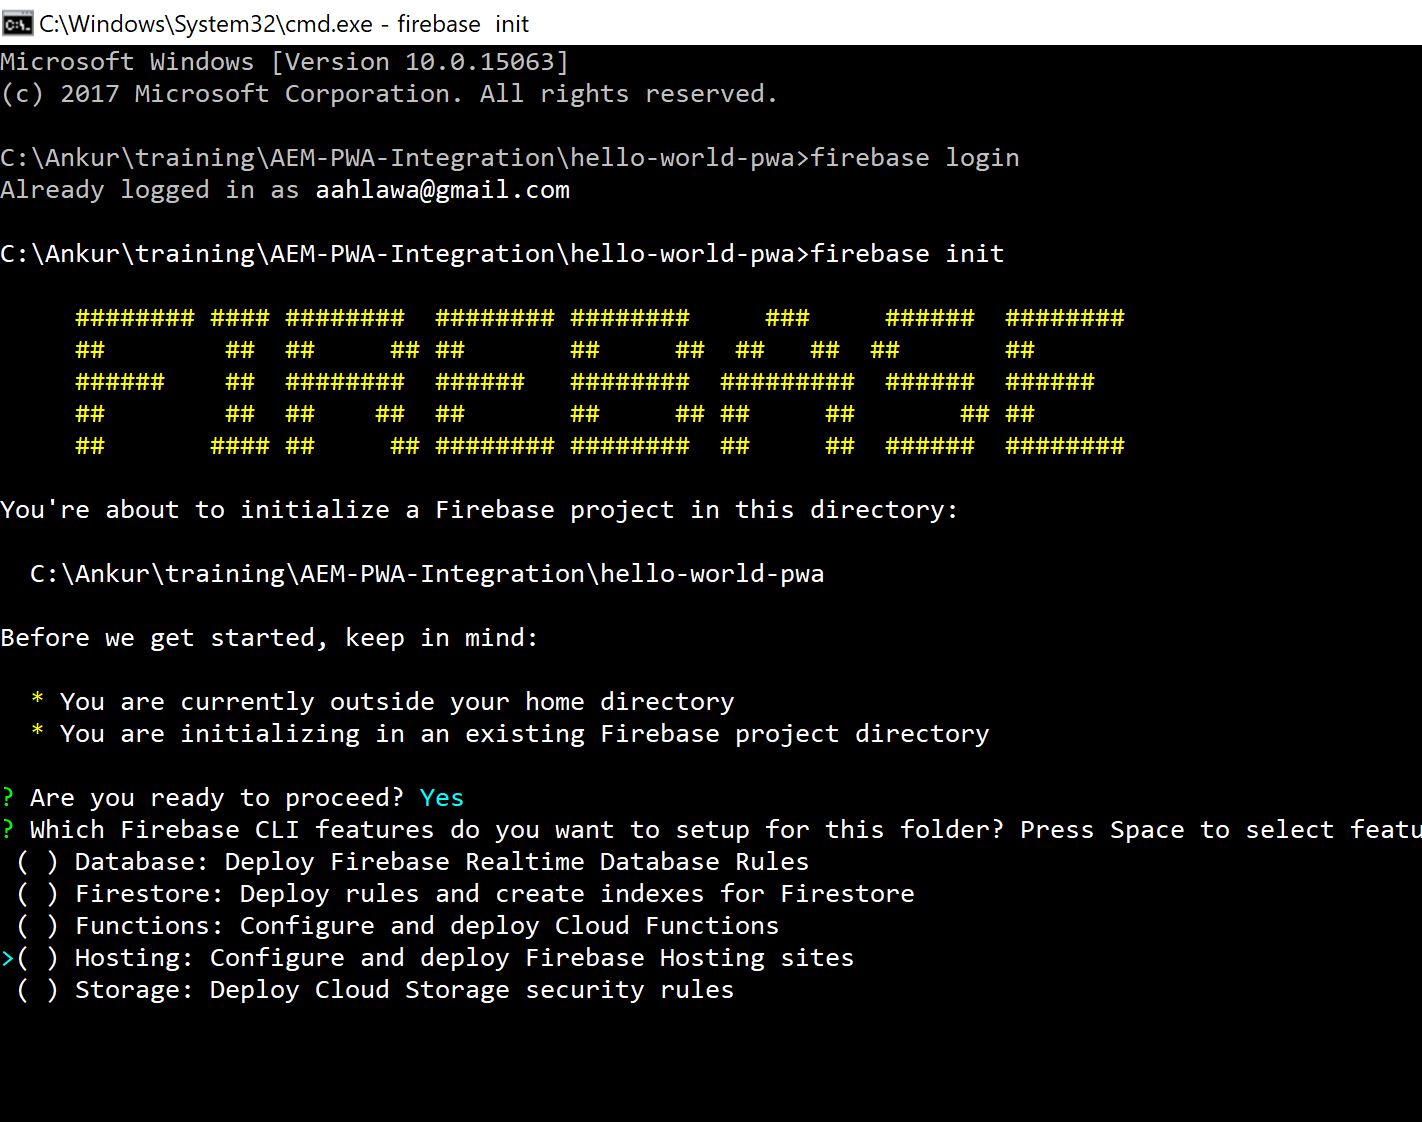The height and width of the screenshot is (1122, 1422).
Task: Toggle the Database feature checkbox
Action: (37, 862)
